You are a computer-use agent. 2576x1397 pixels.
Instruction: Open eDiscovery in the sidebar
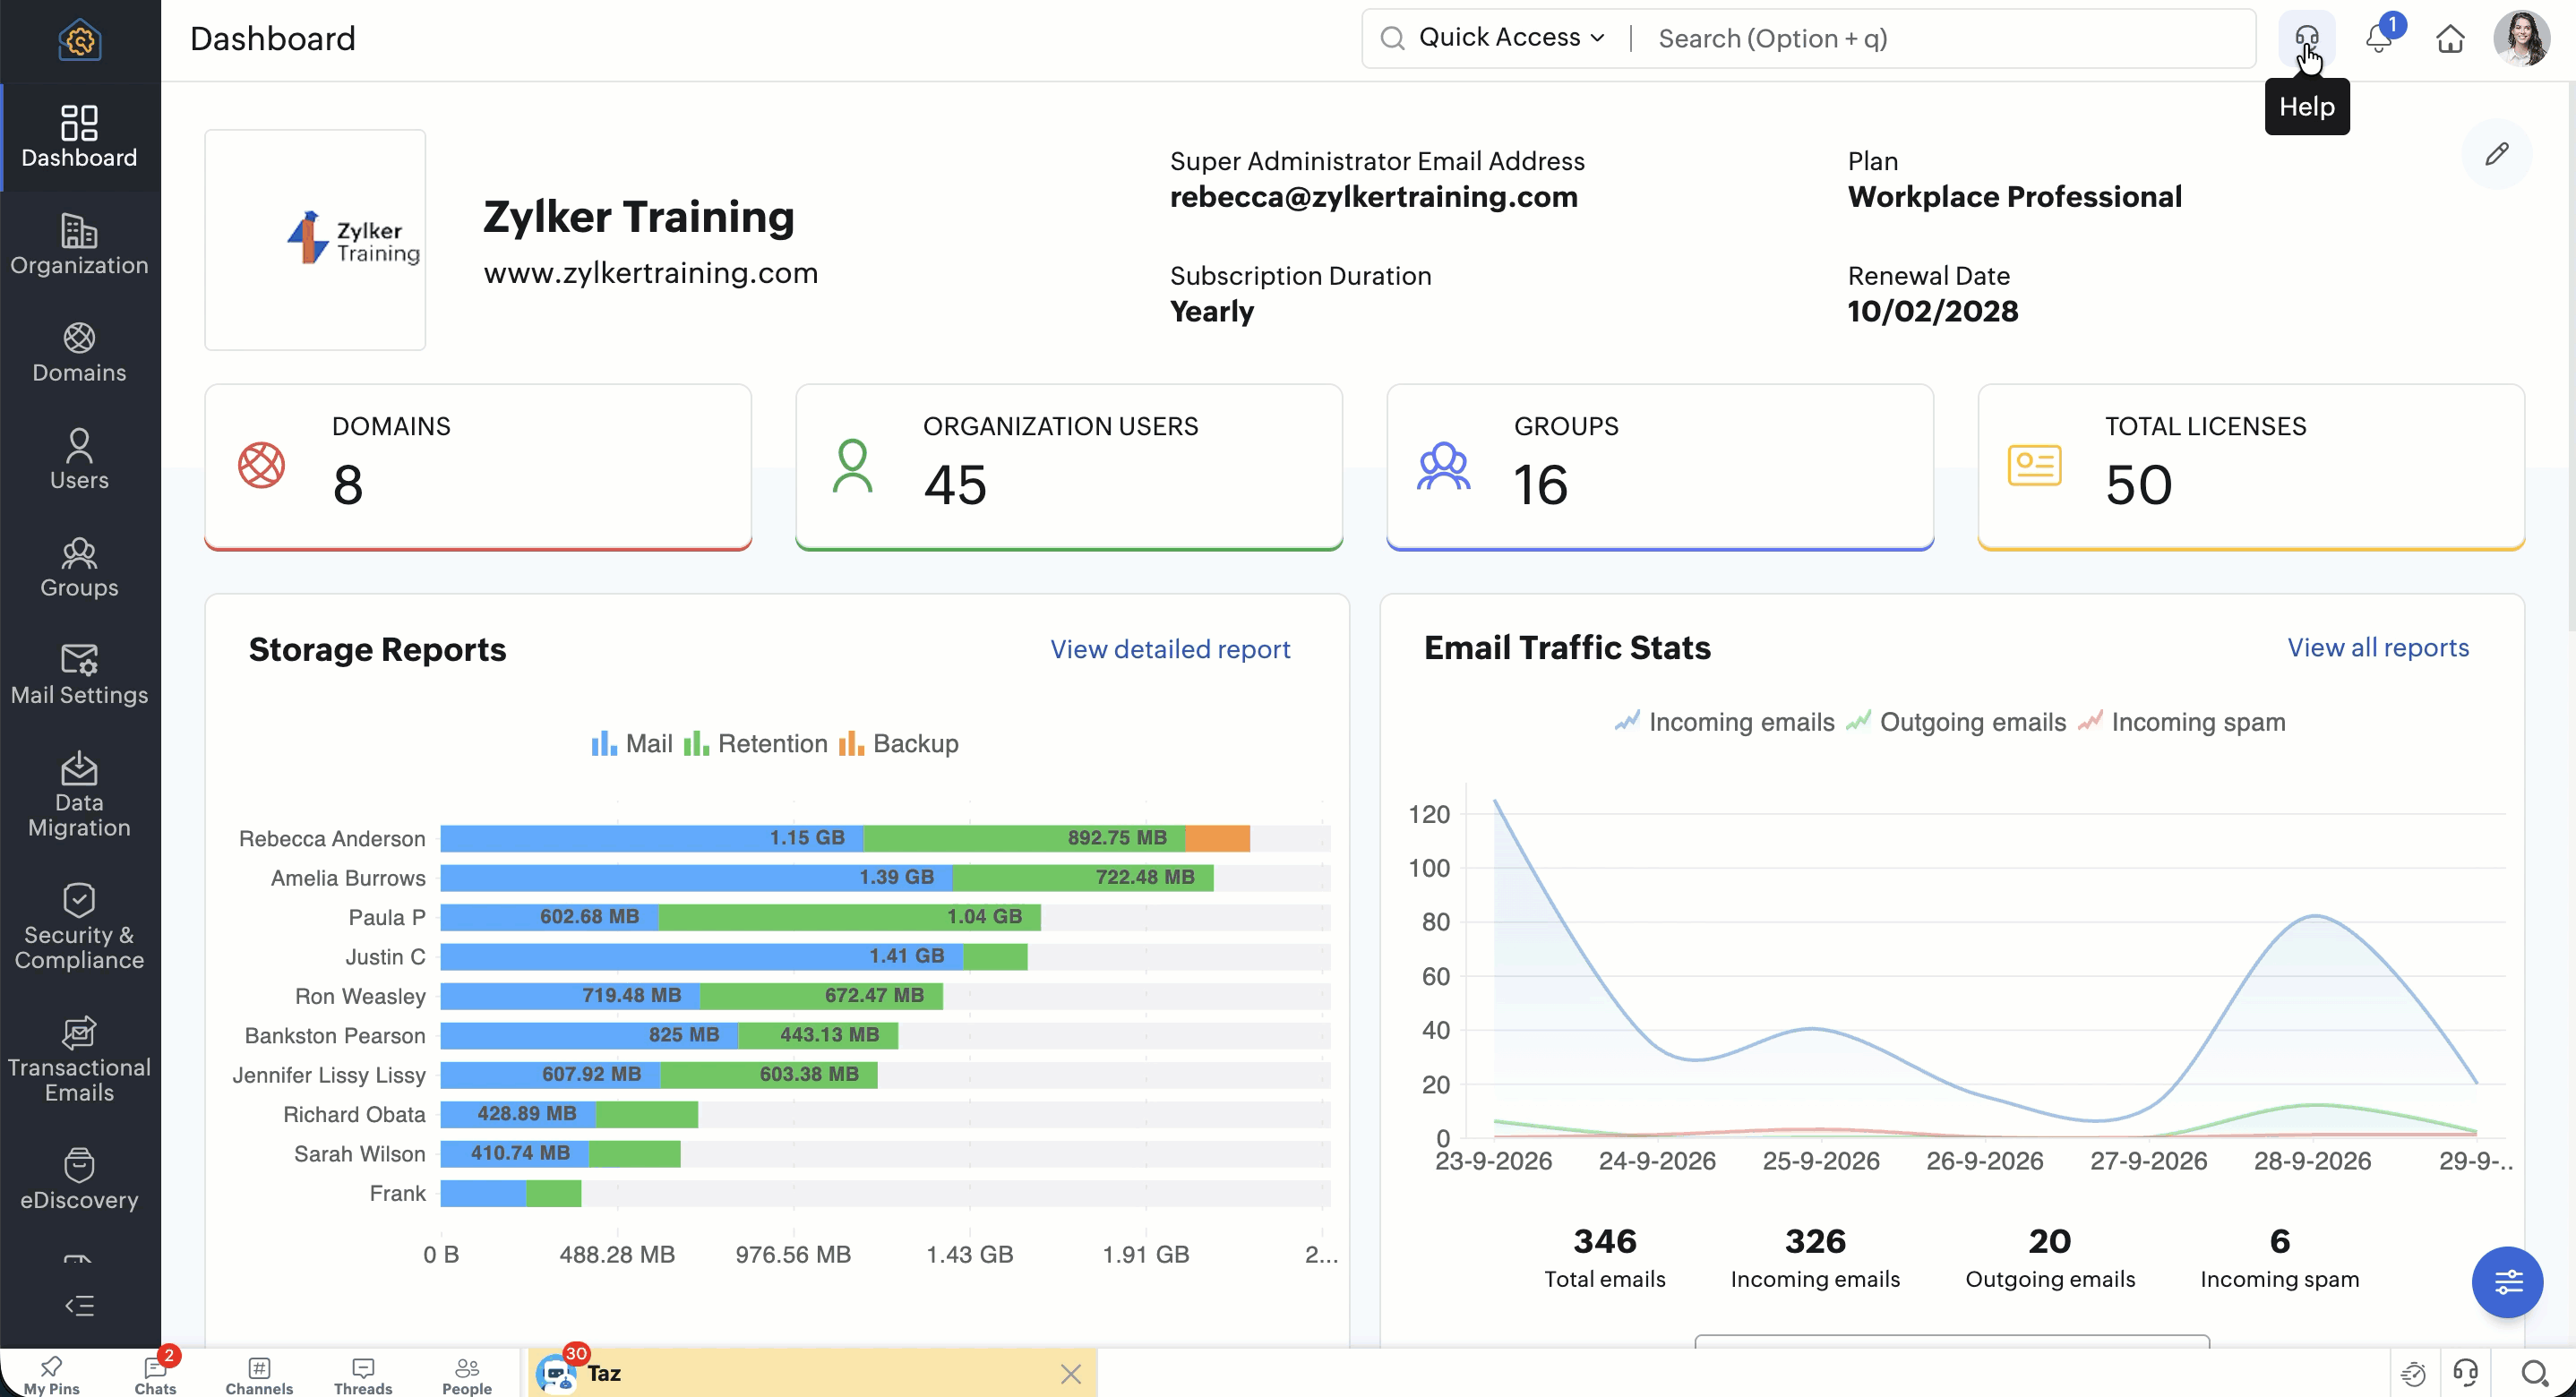tap(80, 1179)
